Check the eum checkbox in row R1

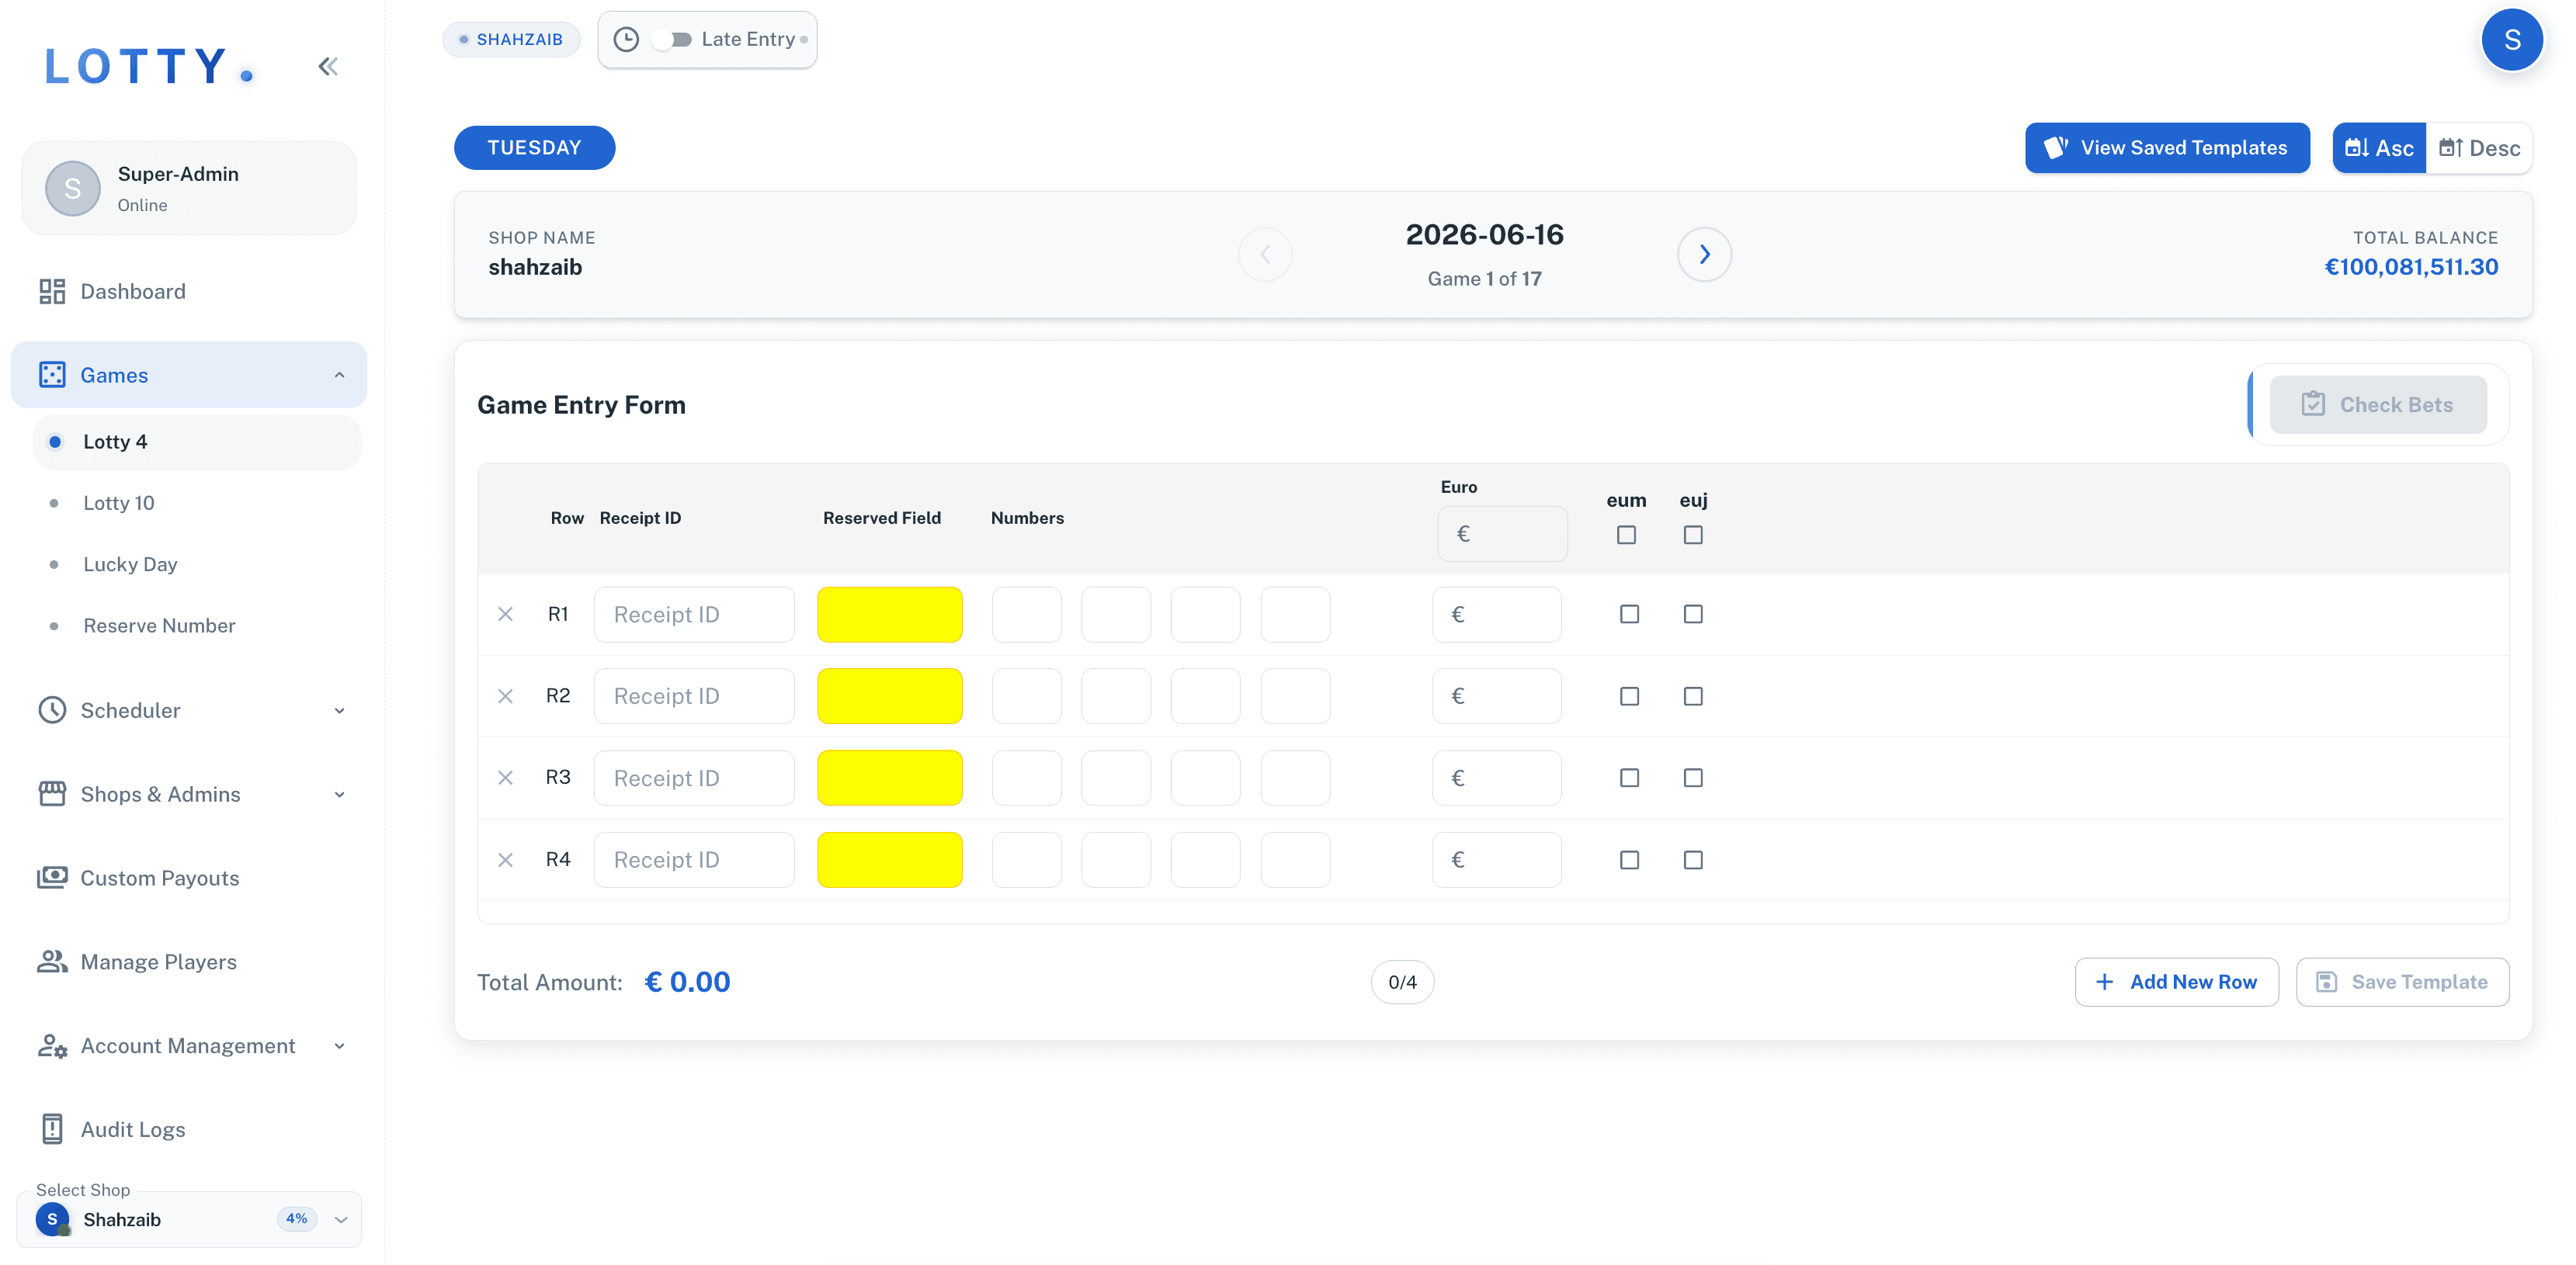(x=1630, y=614)
